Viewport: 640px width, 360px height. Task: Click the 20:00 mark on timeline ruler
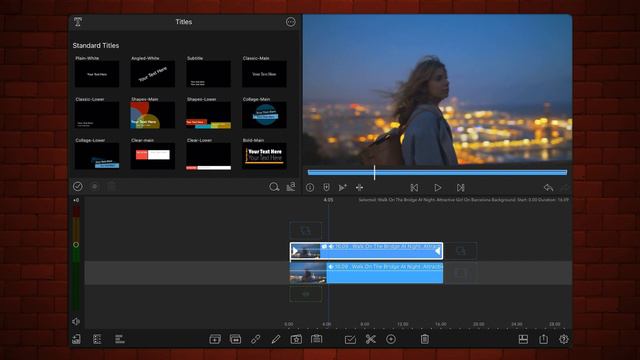478,324
